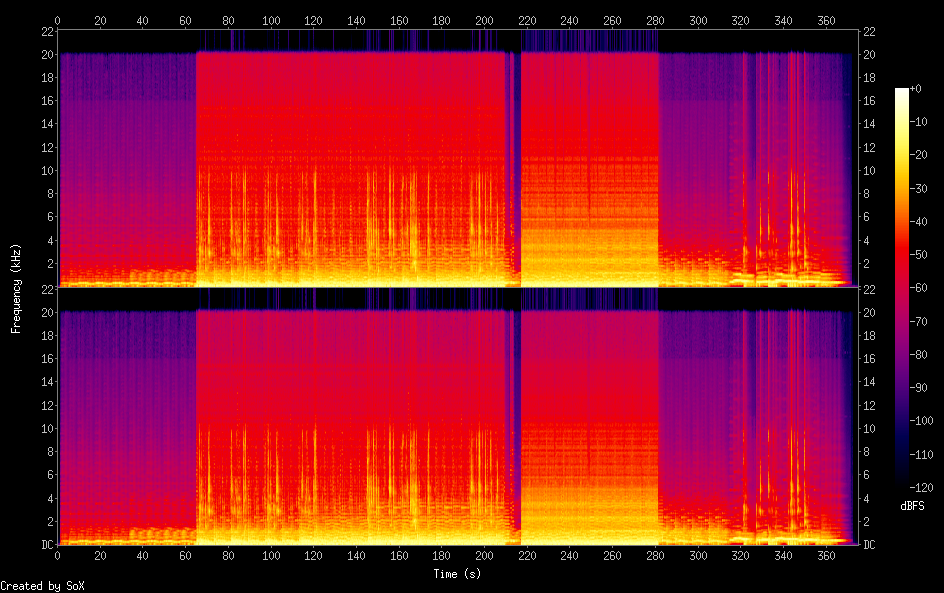Click the "Created by SoX" caption
Screen dimensions: 944x593
(x=42, y=586)
